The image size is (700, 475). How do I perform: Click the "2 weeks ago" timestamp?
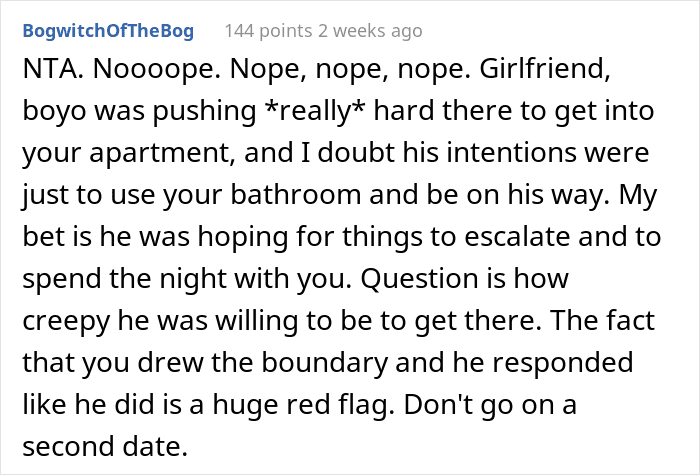pyautogui.click(x=368, y=31)
